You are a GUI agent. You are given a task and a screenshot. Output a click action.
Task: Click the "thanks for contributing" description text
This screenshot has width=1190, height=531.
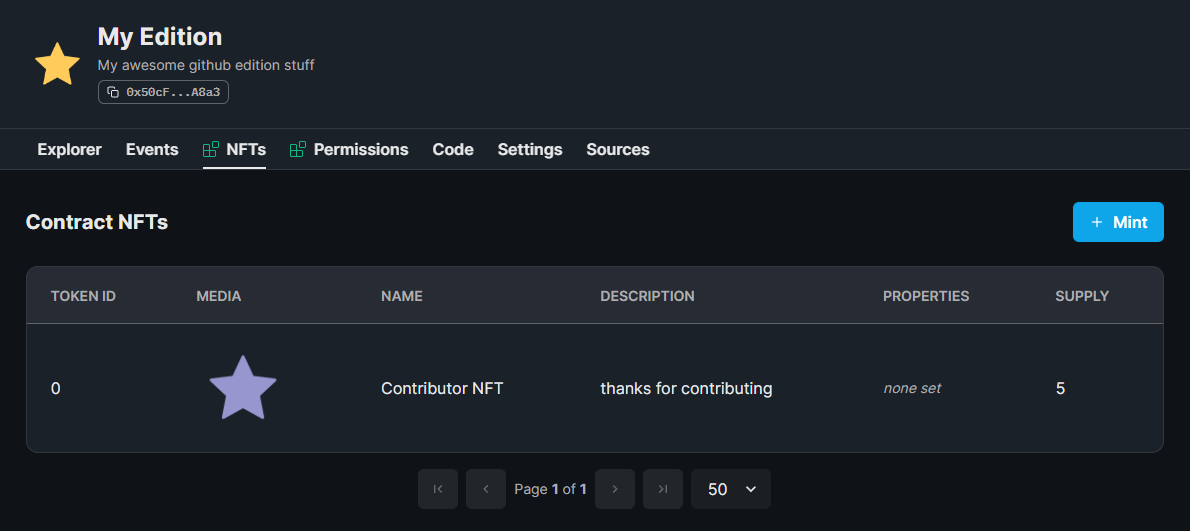686,388
